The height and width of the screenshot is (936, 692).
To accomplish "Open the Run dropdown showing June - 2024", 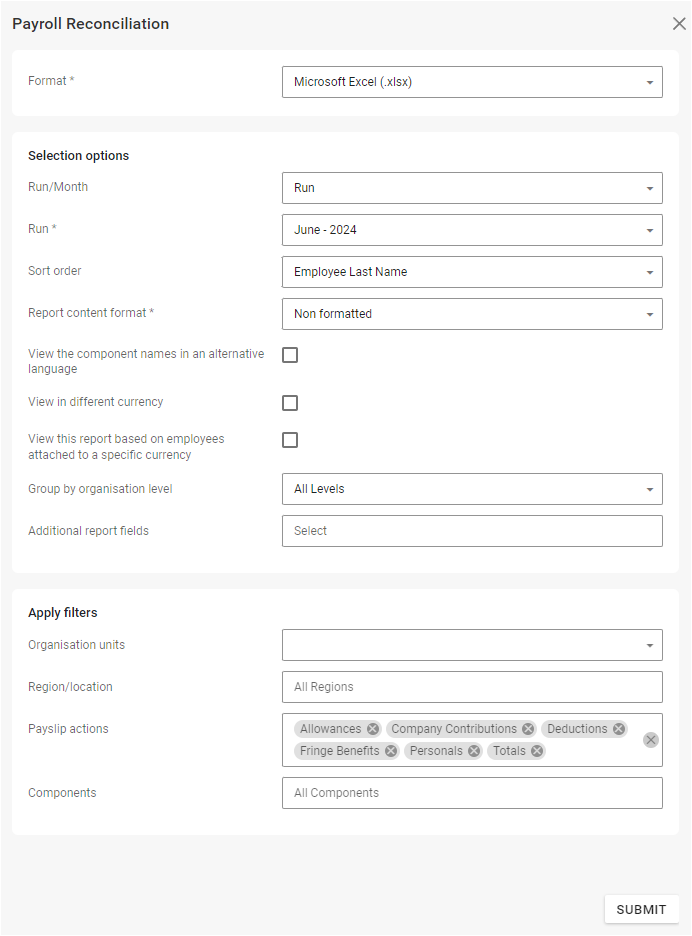I will (472, 230).
